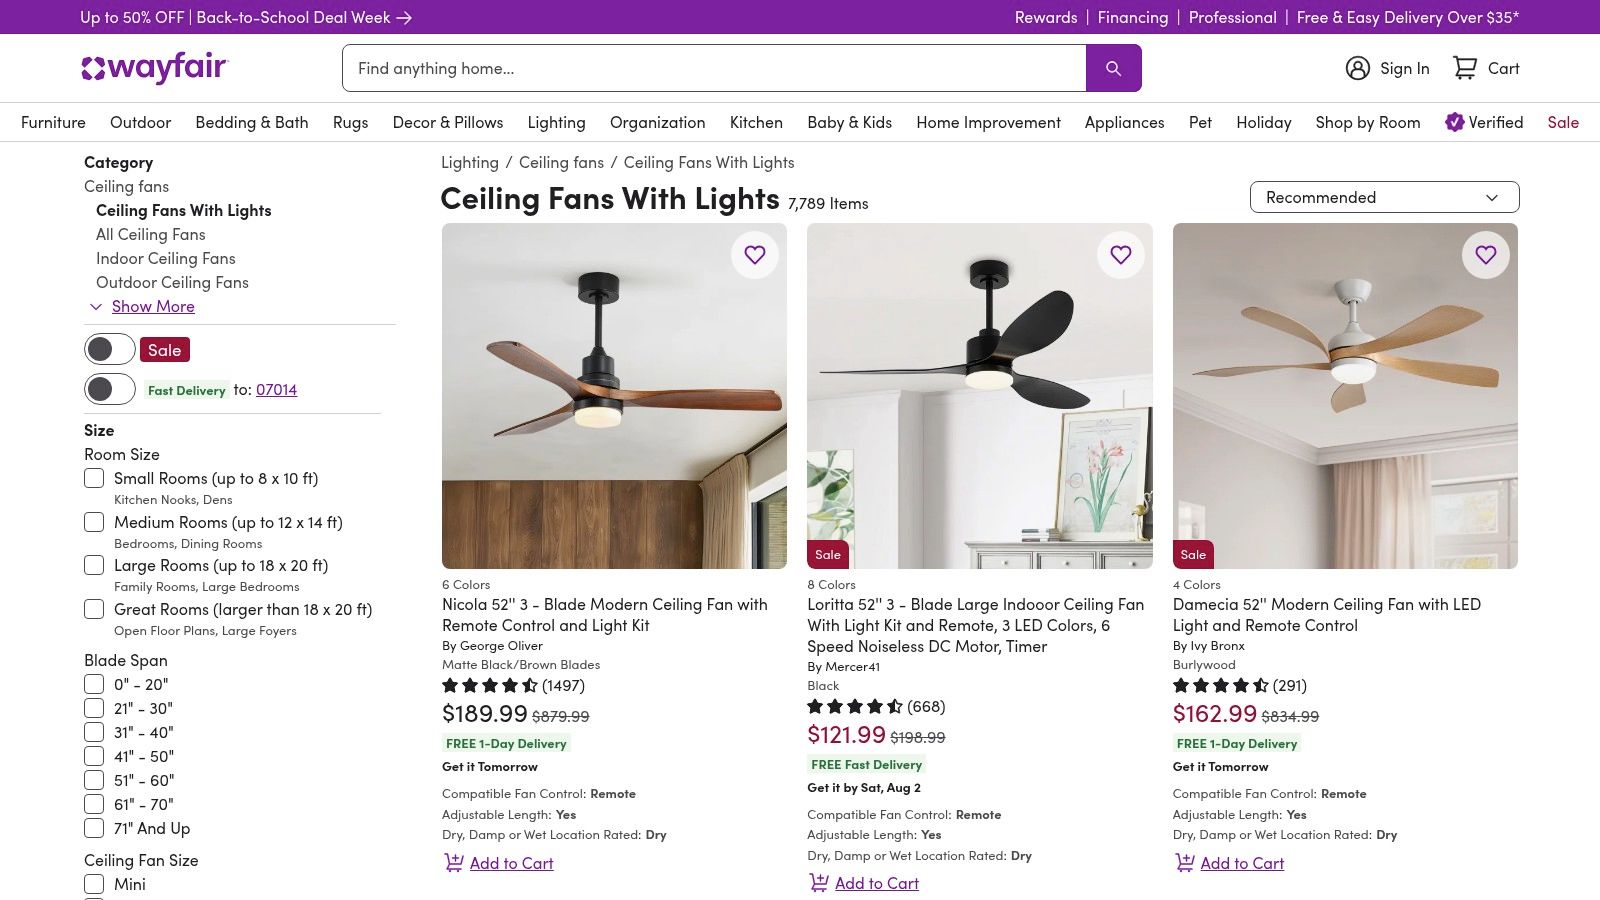1600x900 pixels.
Task: Click the Sign In person icon
Action: [1357, 67]
